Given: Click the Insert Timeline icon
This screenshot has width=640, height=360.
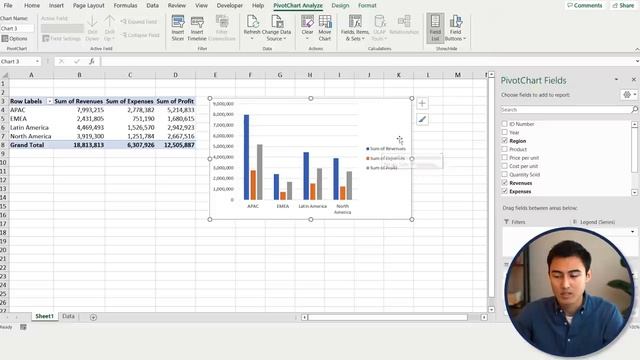Looking at the screenshot, I should pyautogui.click(x=197, y=27).
